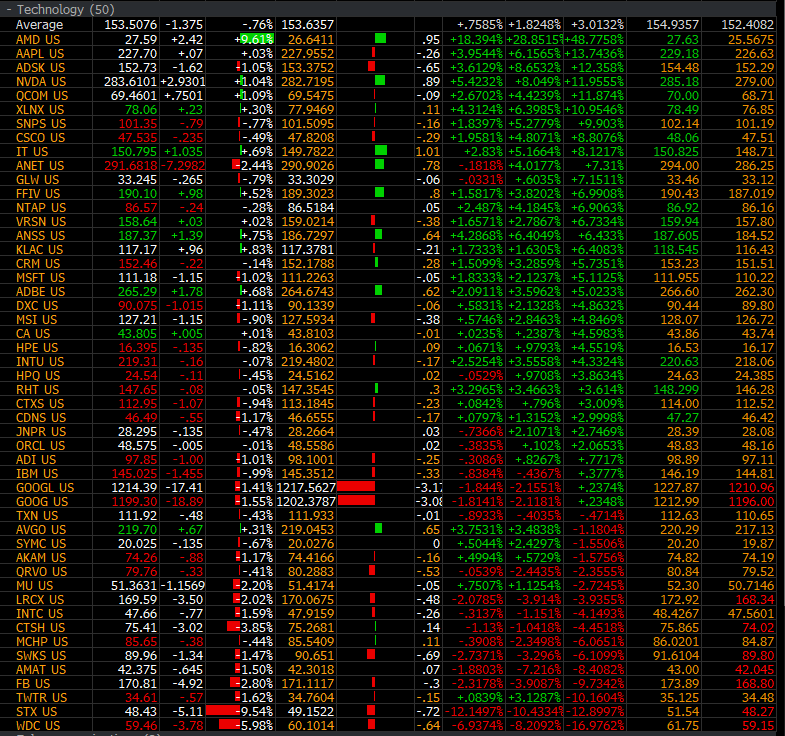Click ANSS US ticker

click(x=41, y=236)
